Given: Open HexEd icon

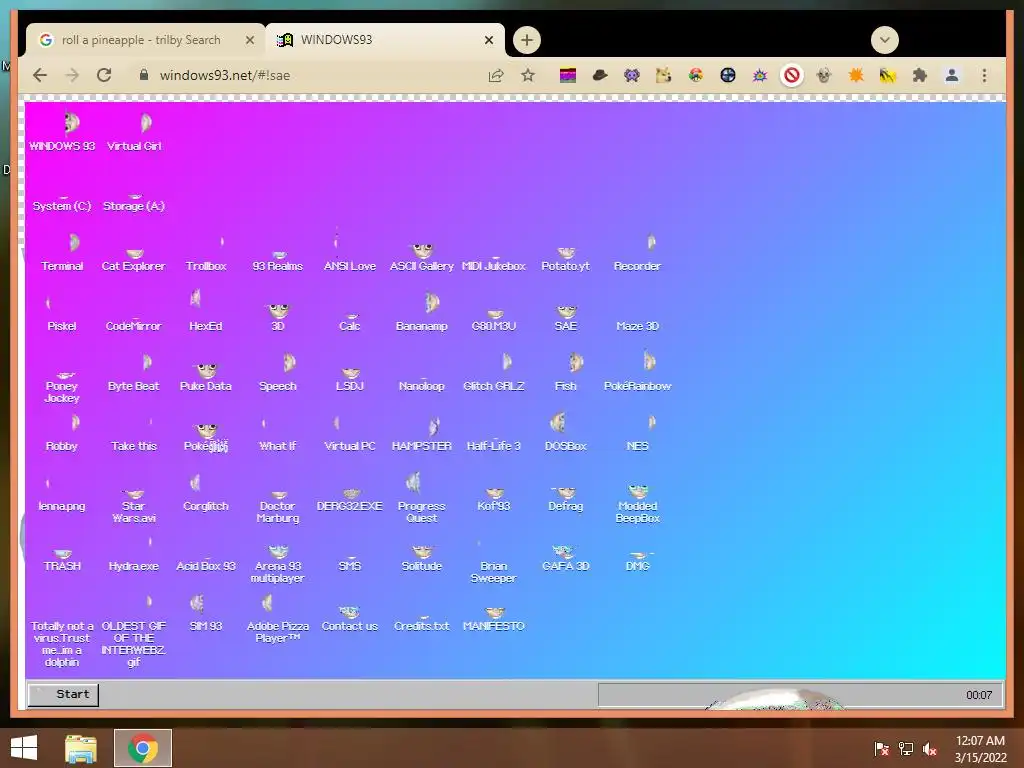Looking at the screenshot, I should coord(206,312).
